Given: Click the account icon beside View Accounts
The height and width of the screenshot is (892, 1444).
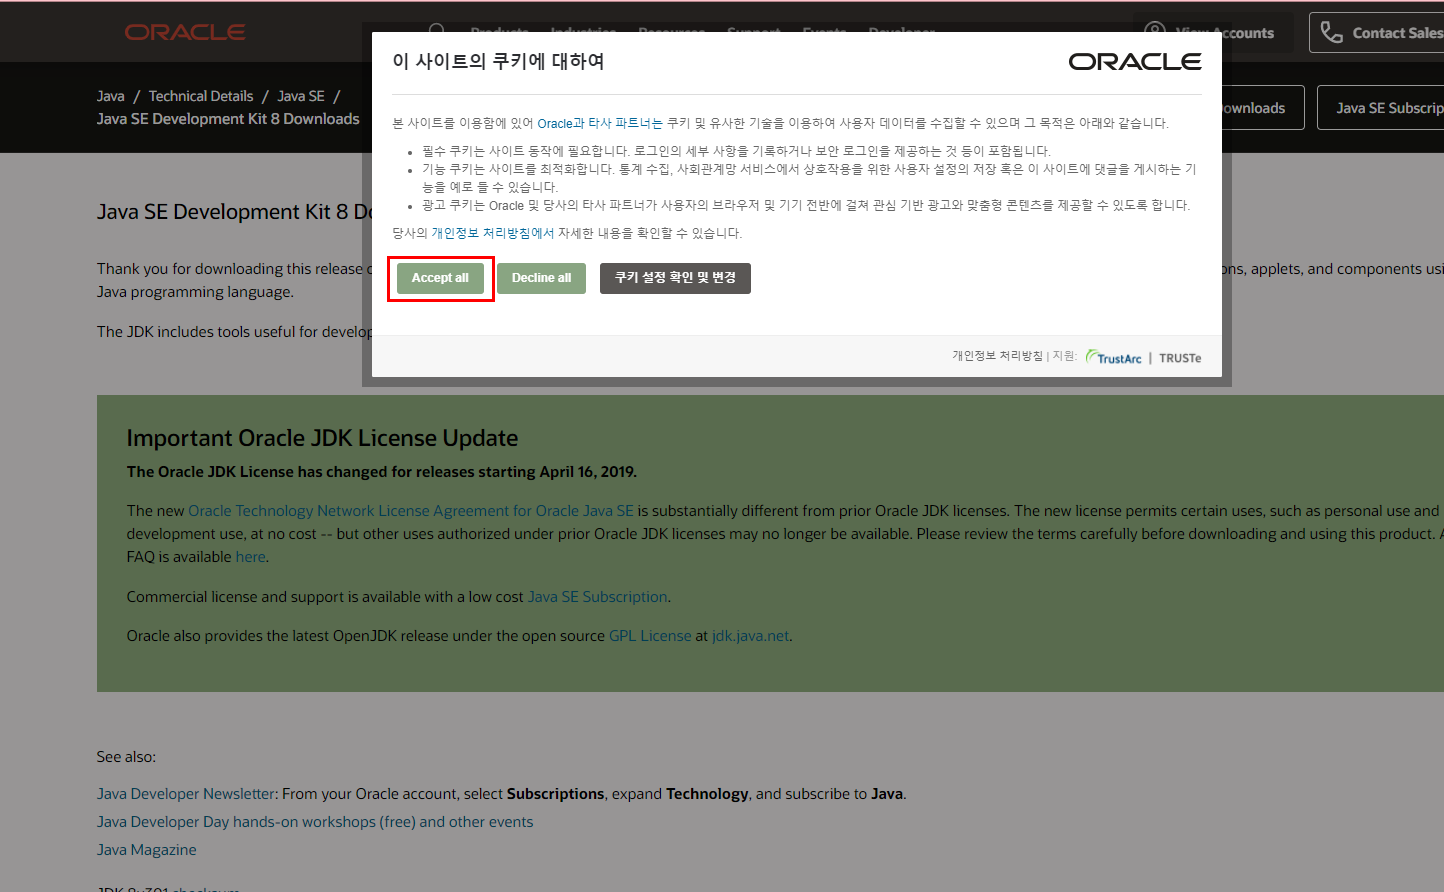Looking at the screenshot, I should (1155, 32).
